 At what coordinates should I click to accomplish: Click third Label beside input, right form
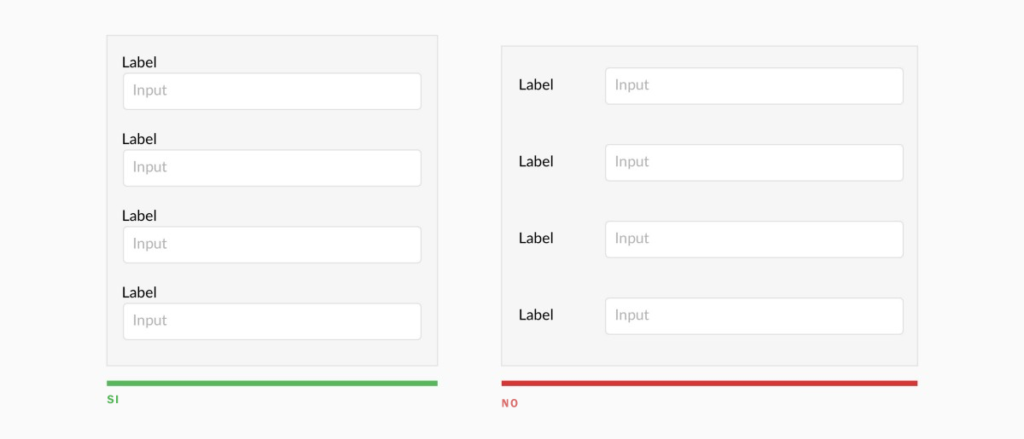pos(536,238)
